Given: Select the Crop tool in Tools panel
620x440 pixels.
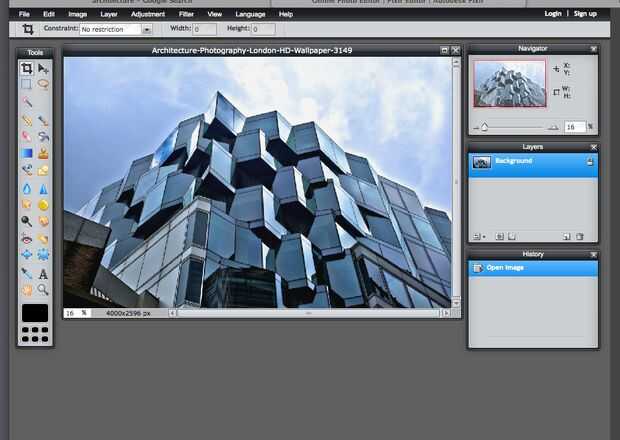Looking at the screenshot, I should tap(26, 68).
